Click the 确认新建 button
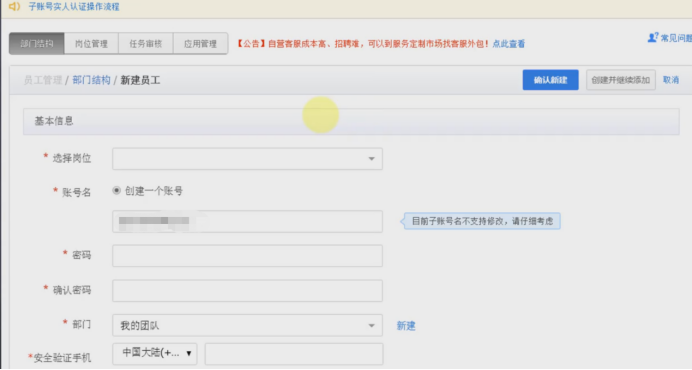 (550, 80)
